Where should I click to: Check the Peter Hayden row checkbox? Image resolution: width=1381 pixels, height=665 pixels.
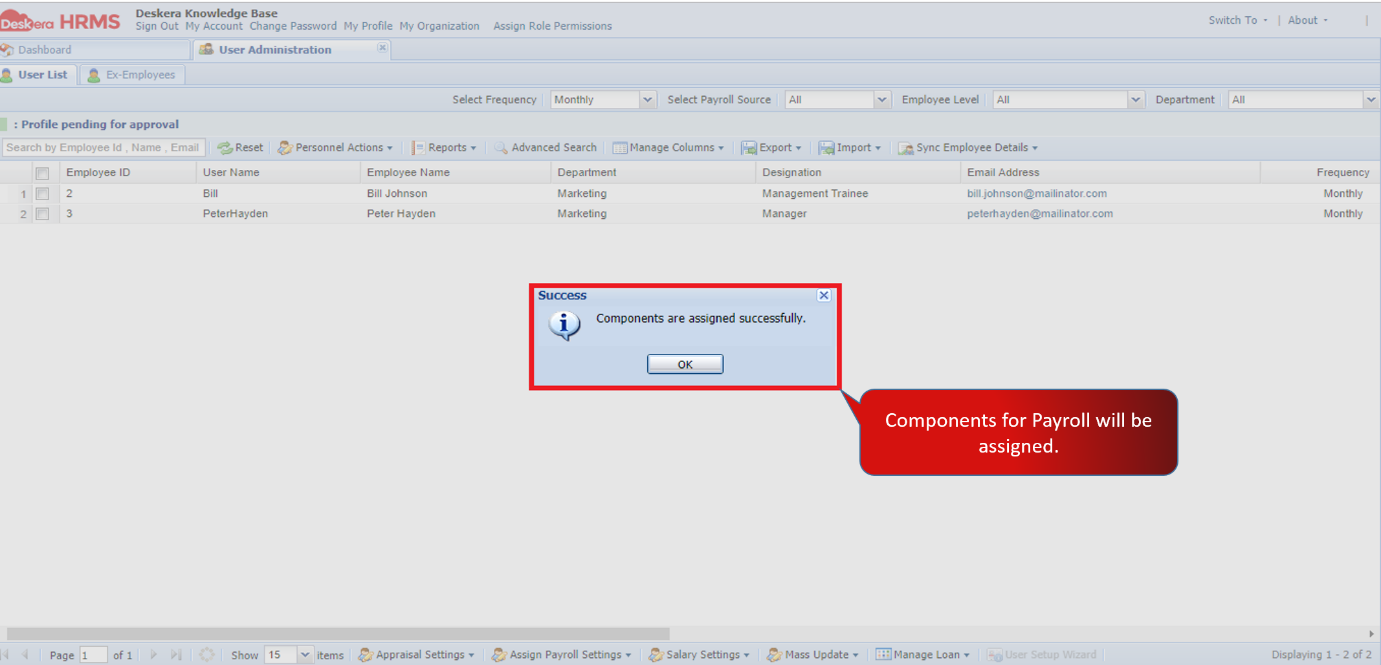42,214
